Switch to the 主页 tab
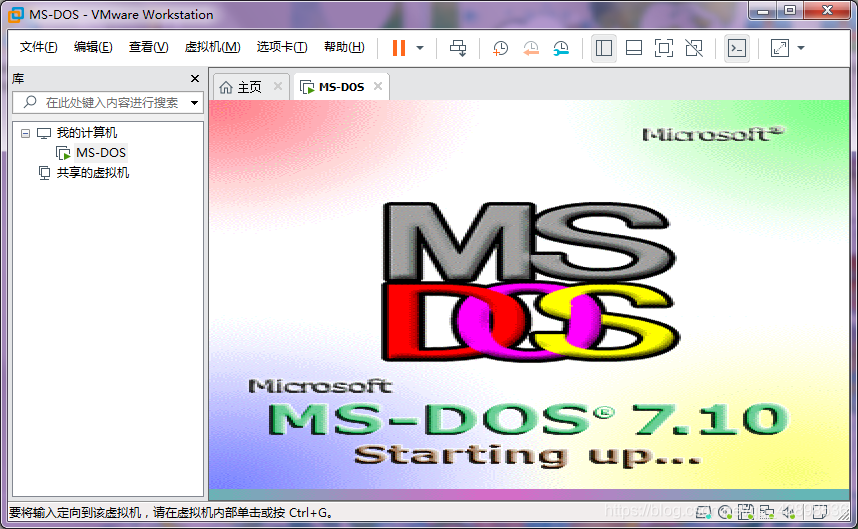The height and width of the screenshot is (529, 858). (x=250, y=87)
